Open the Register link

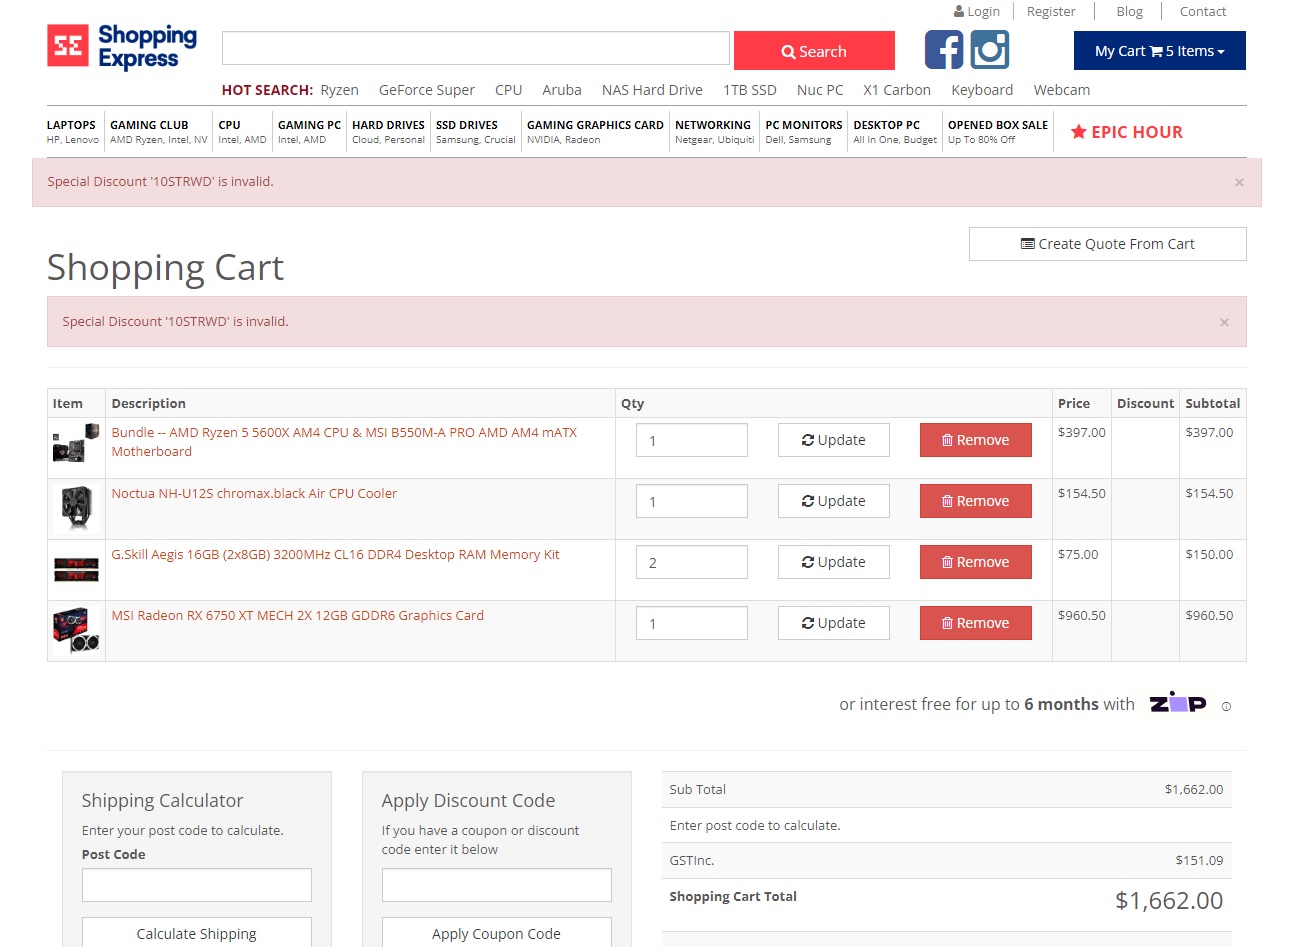[x=1051, y=11]
